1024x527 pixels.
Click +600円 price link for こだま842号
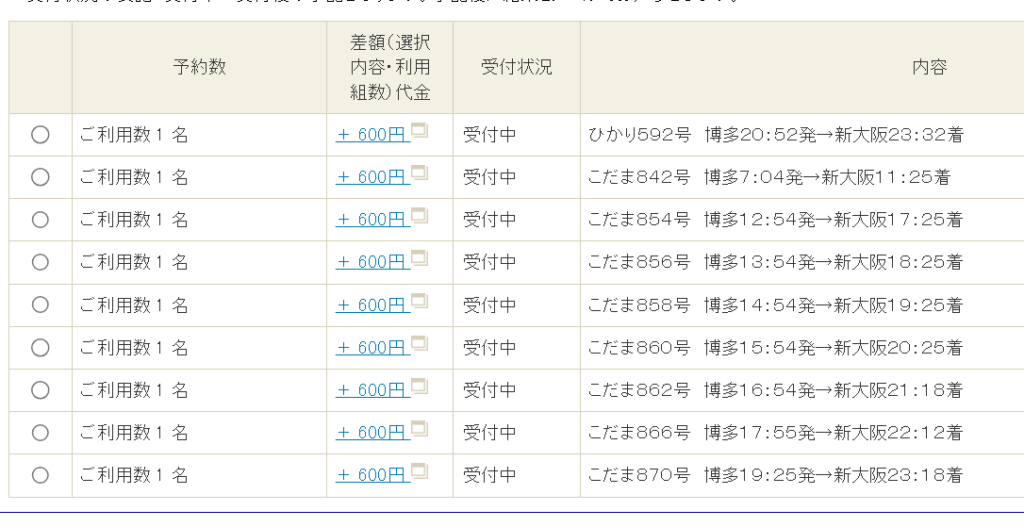point(372,177)
